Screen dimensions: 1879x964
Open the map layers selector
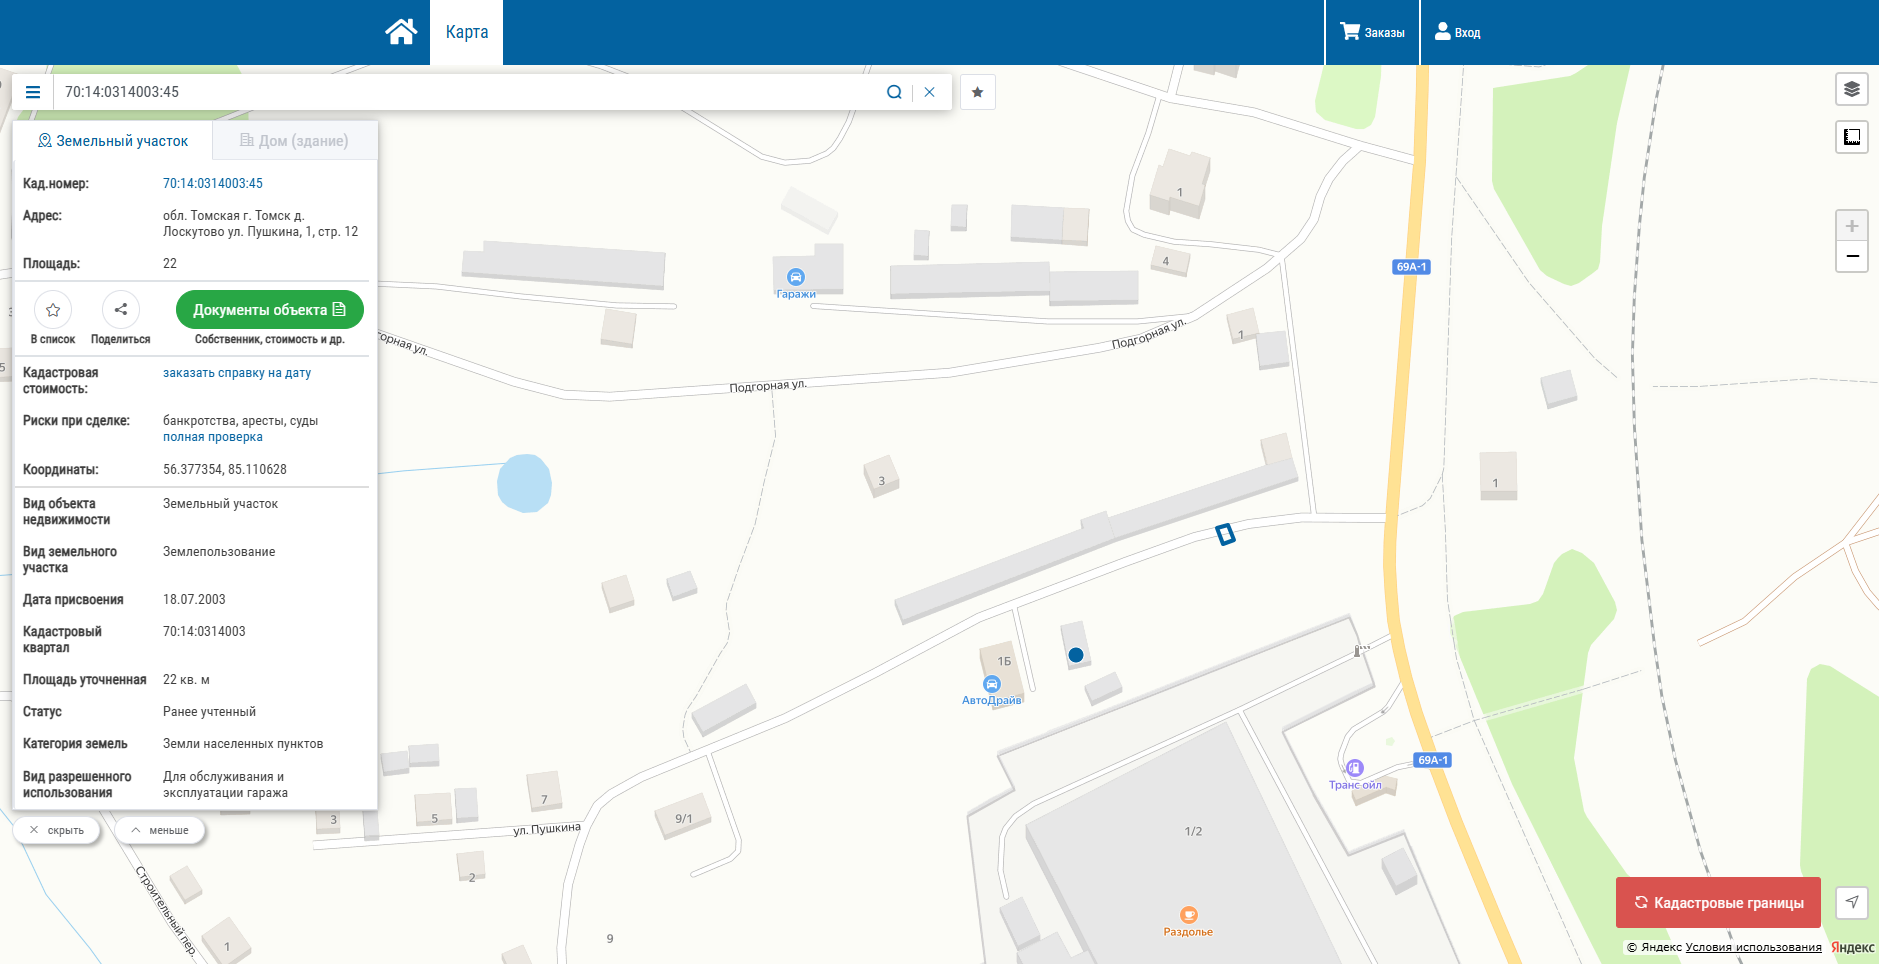click(1851, 89)
